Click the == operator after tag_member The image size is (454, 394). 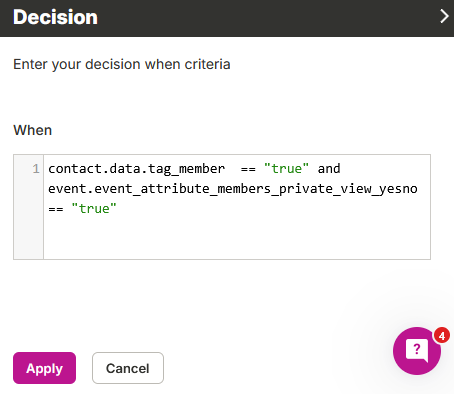[248, 169]
